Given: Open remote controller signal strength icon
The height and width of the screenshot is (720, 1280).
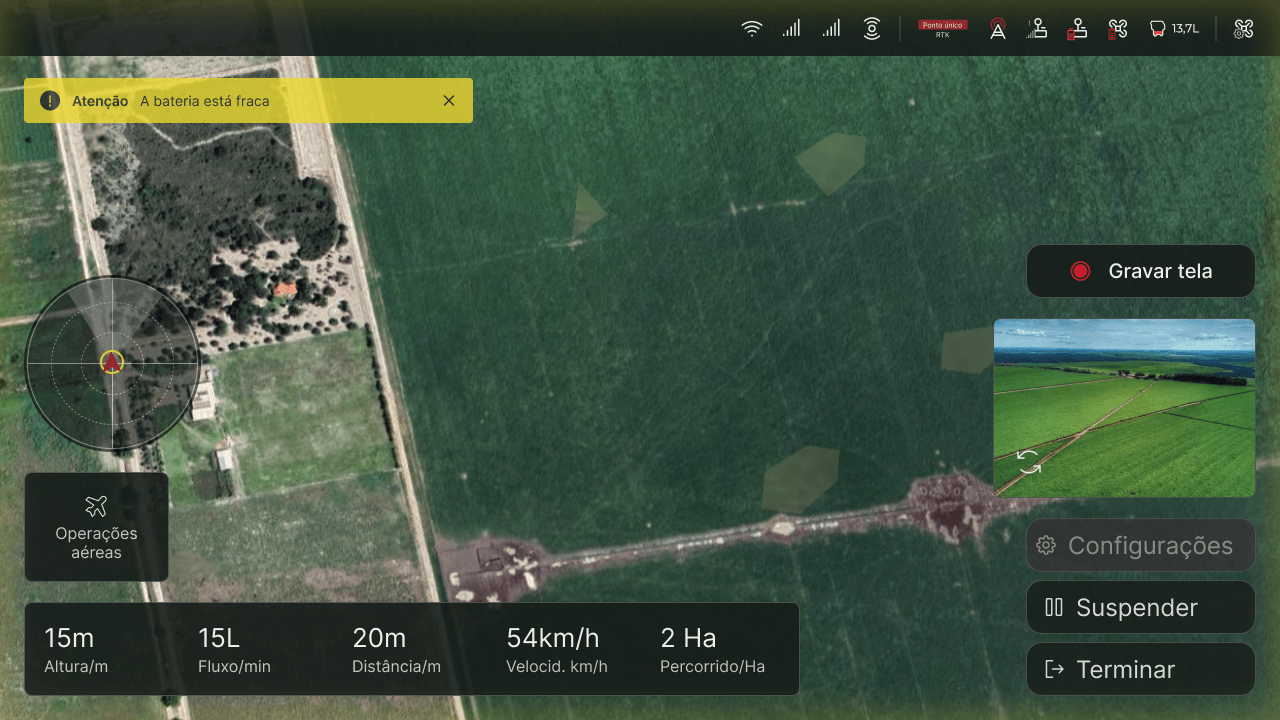Looking at the screenshot, I should [1037, 29].
